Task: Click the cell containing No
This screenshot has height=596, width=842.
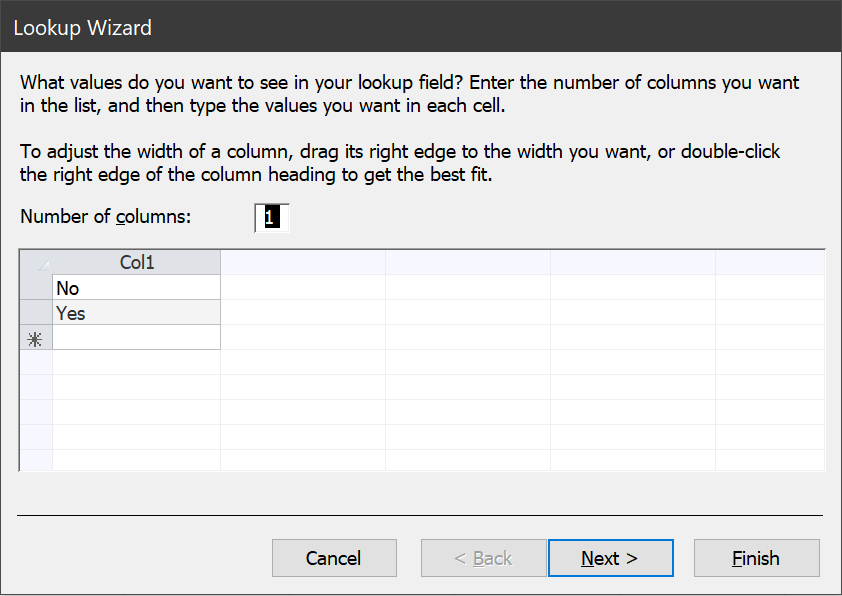Action: pyautogui.click(x=136, y=288)
